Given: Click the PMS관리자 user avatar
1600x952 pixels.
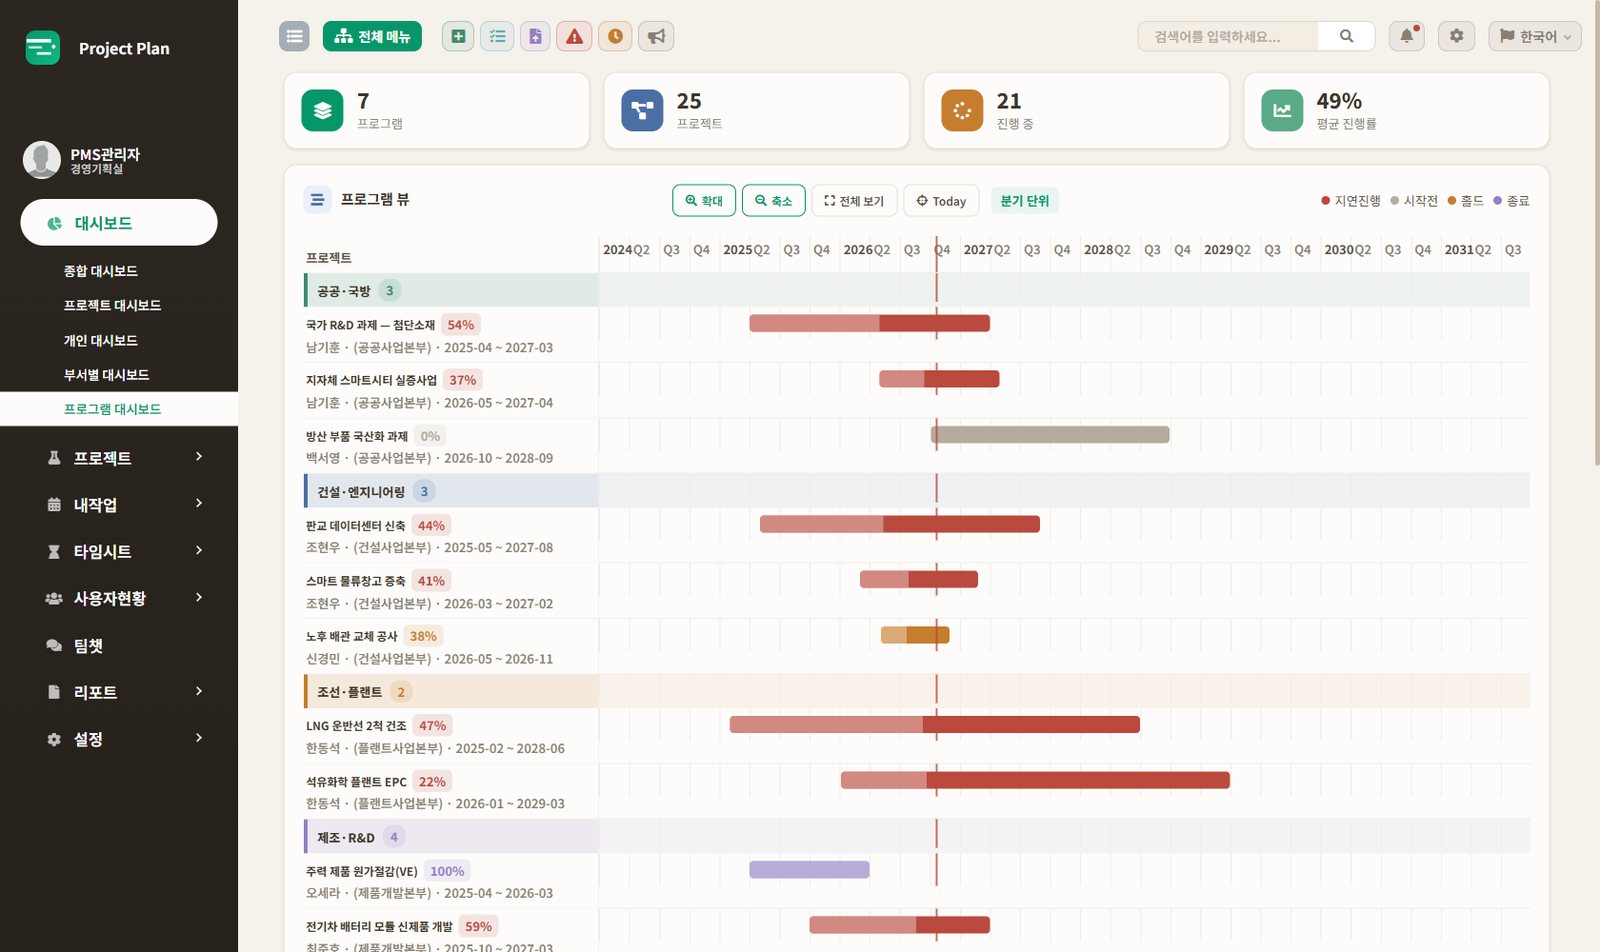Looking at the screenshot, I should click(42, 160).
